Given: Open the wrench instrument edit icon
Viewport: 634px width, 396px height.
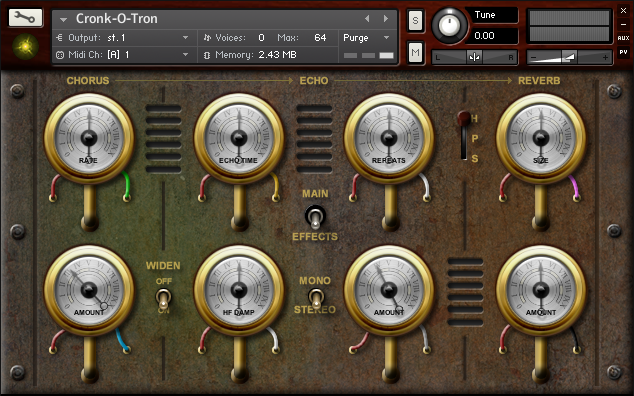Looking at the screenshot, I should pos(25,17).
